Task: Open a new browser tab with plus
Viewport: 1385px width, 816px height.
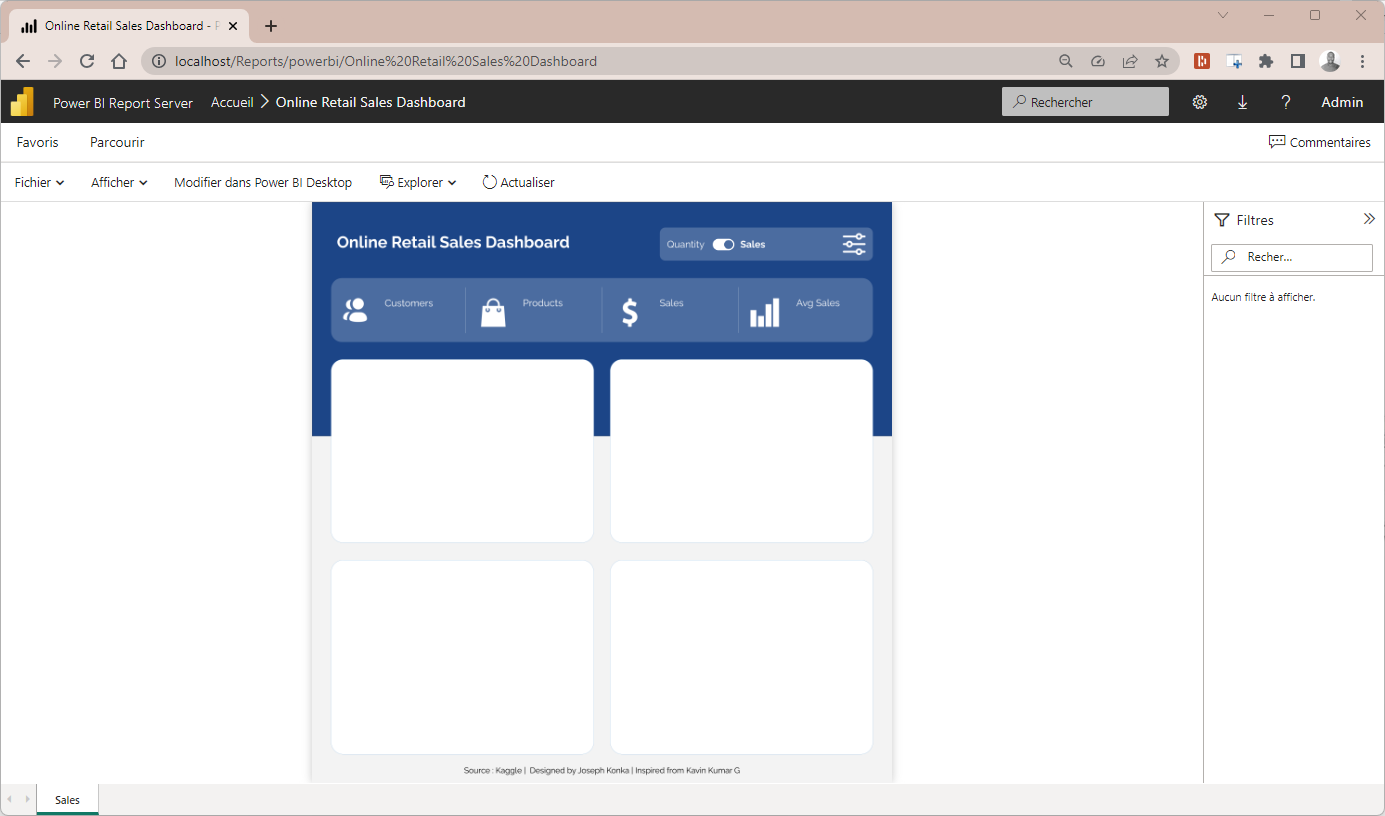Action: pos(270,26)
